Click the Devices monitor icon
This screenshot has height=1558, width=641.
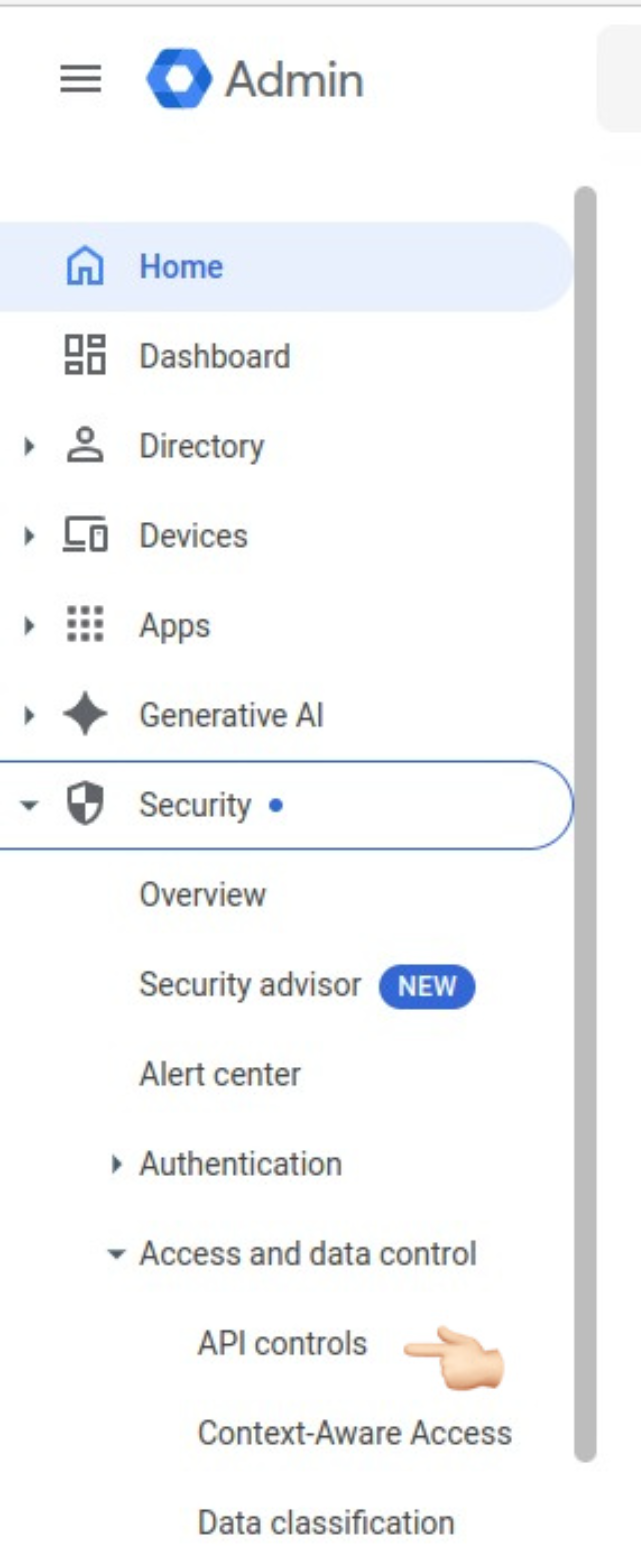(85, 536)
